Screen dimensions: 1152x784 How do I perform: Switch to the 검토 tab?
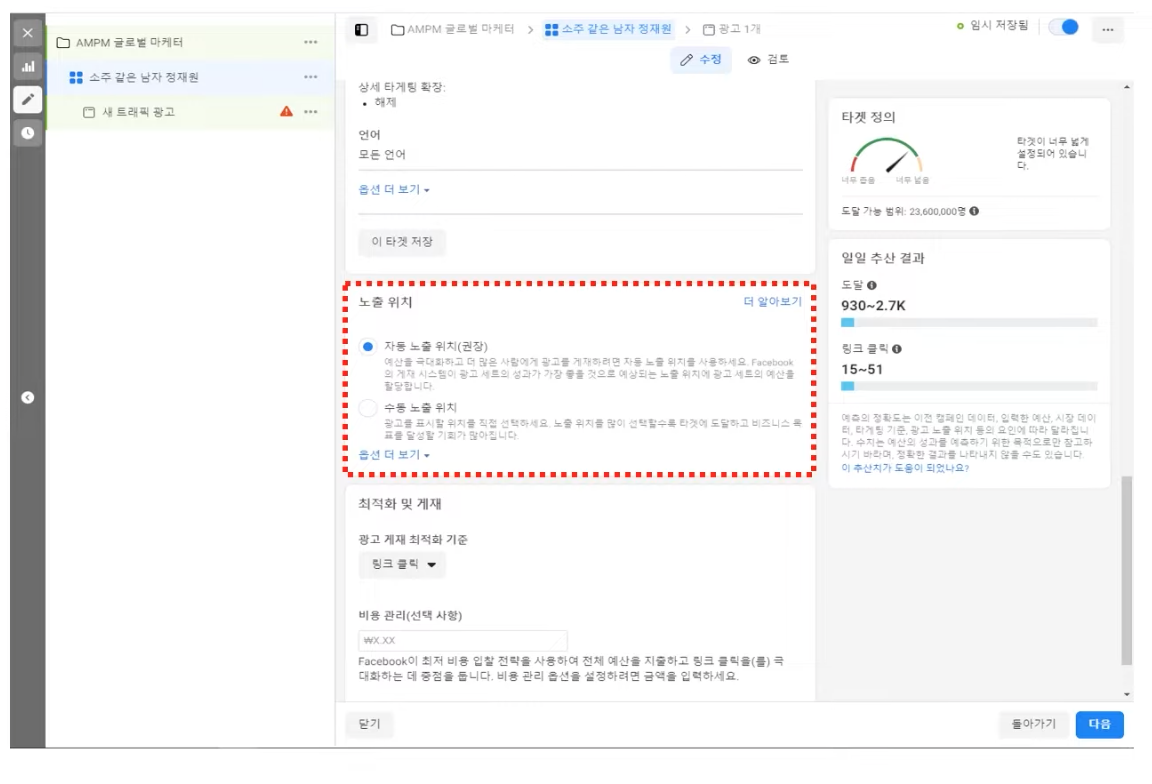pos(768,60)
